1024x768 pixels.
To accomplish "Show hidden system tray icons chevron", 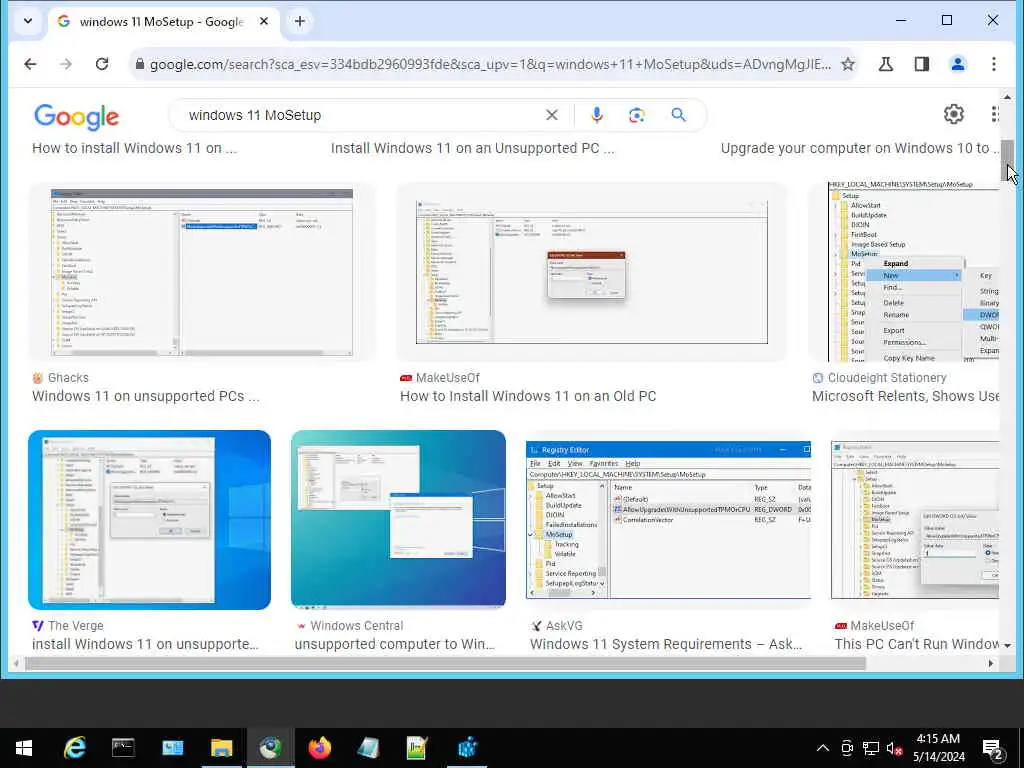I will [823, 748].
